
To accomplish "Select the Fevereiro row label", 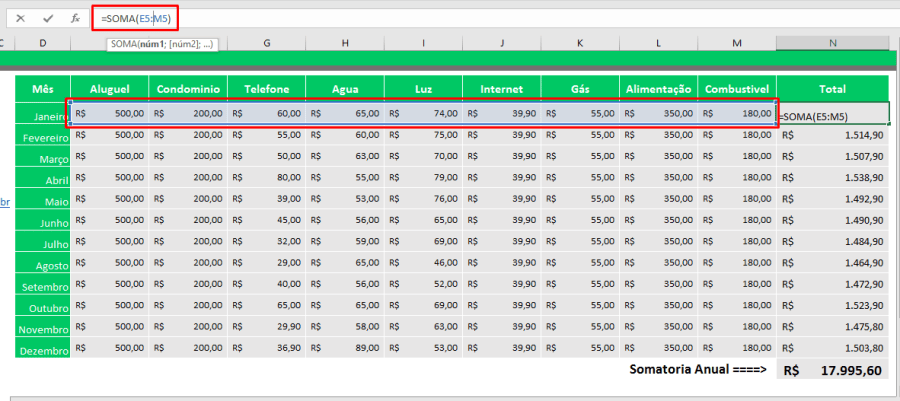I will click(42, 135).
